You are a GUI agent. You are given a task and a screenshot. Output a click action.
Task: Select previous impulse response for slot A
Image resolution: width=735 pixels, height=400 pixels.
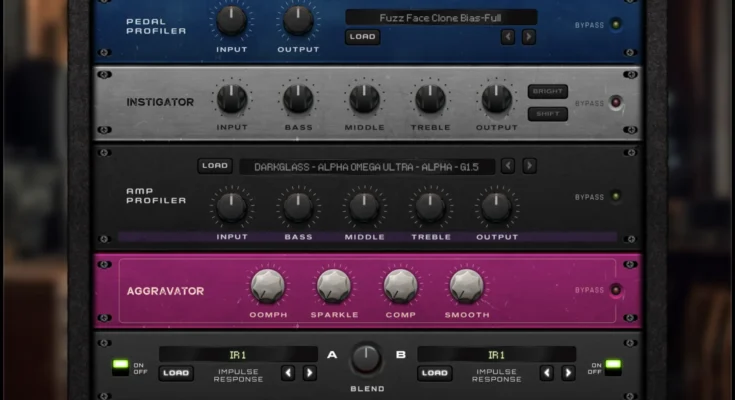pos(288,373)
